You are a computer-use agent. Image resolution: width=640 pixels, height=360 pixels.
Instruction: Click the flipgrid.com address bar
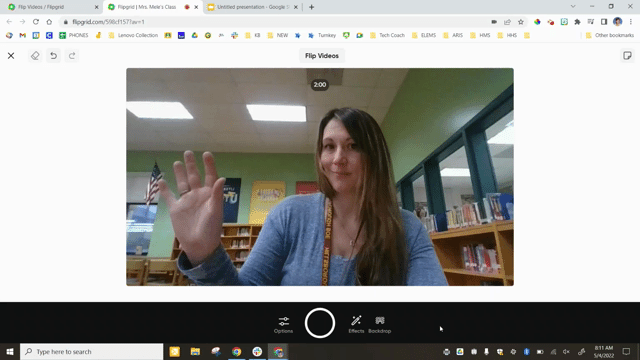pyautogui.click(x=273, y=22)
